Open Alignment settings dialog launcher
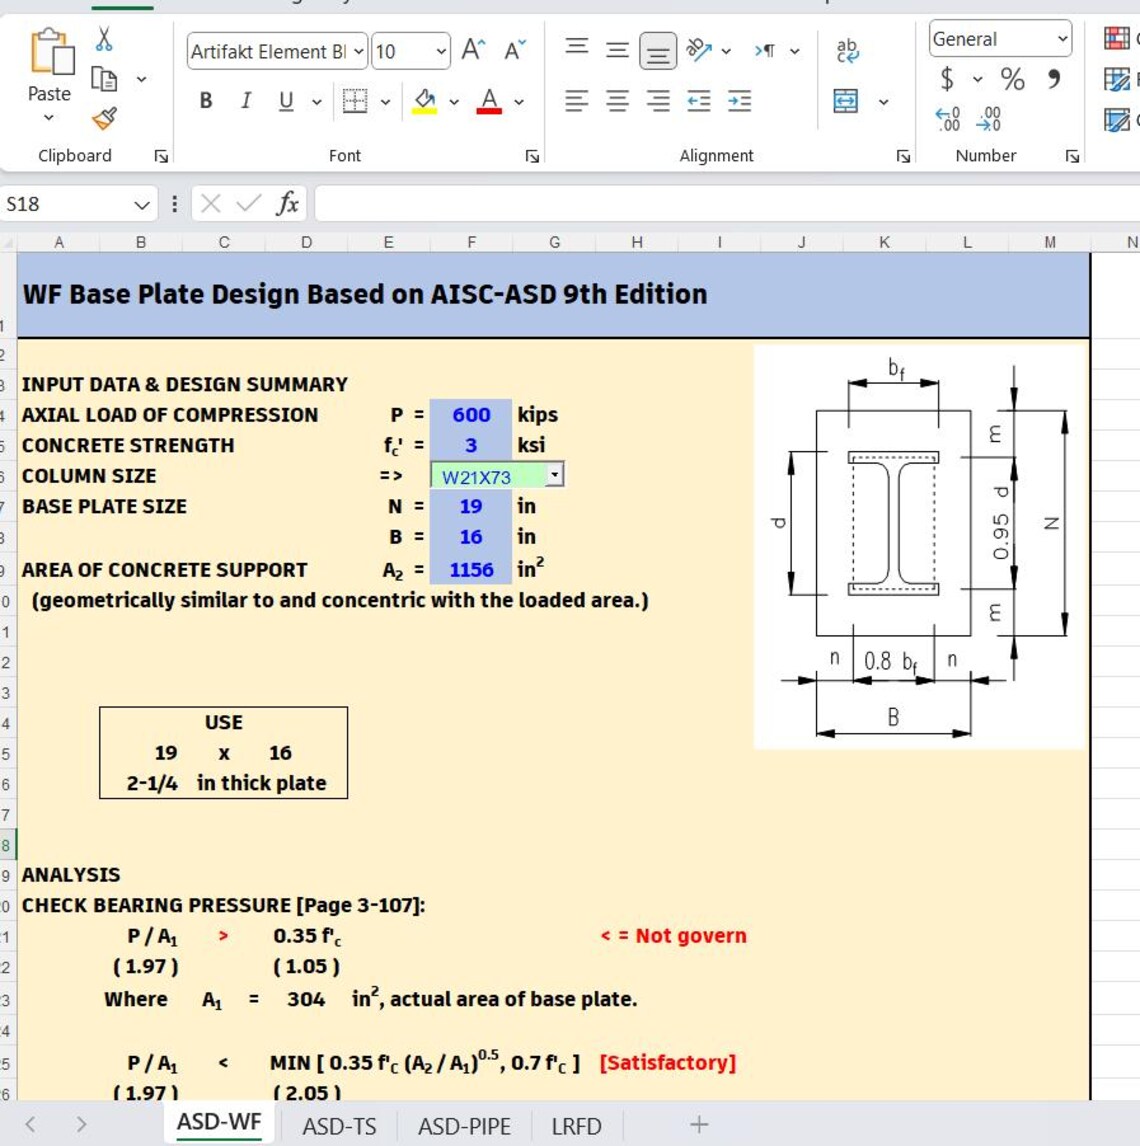Image resolution: width=1140 pixels, height=1146 pixels. point(903,156)
